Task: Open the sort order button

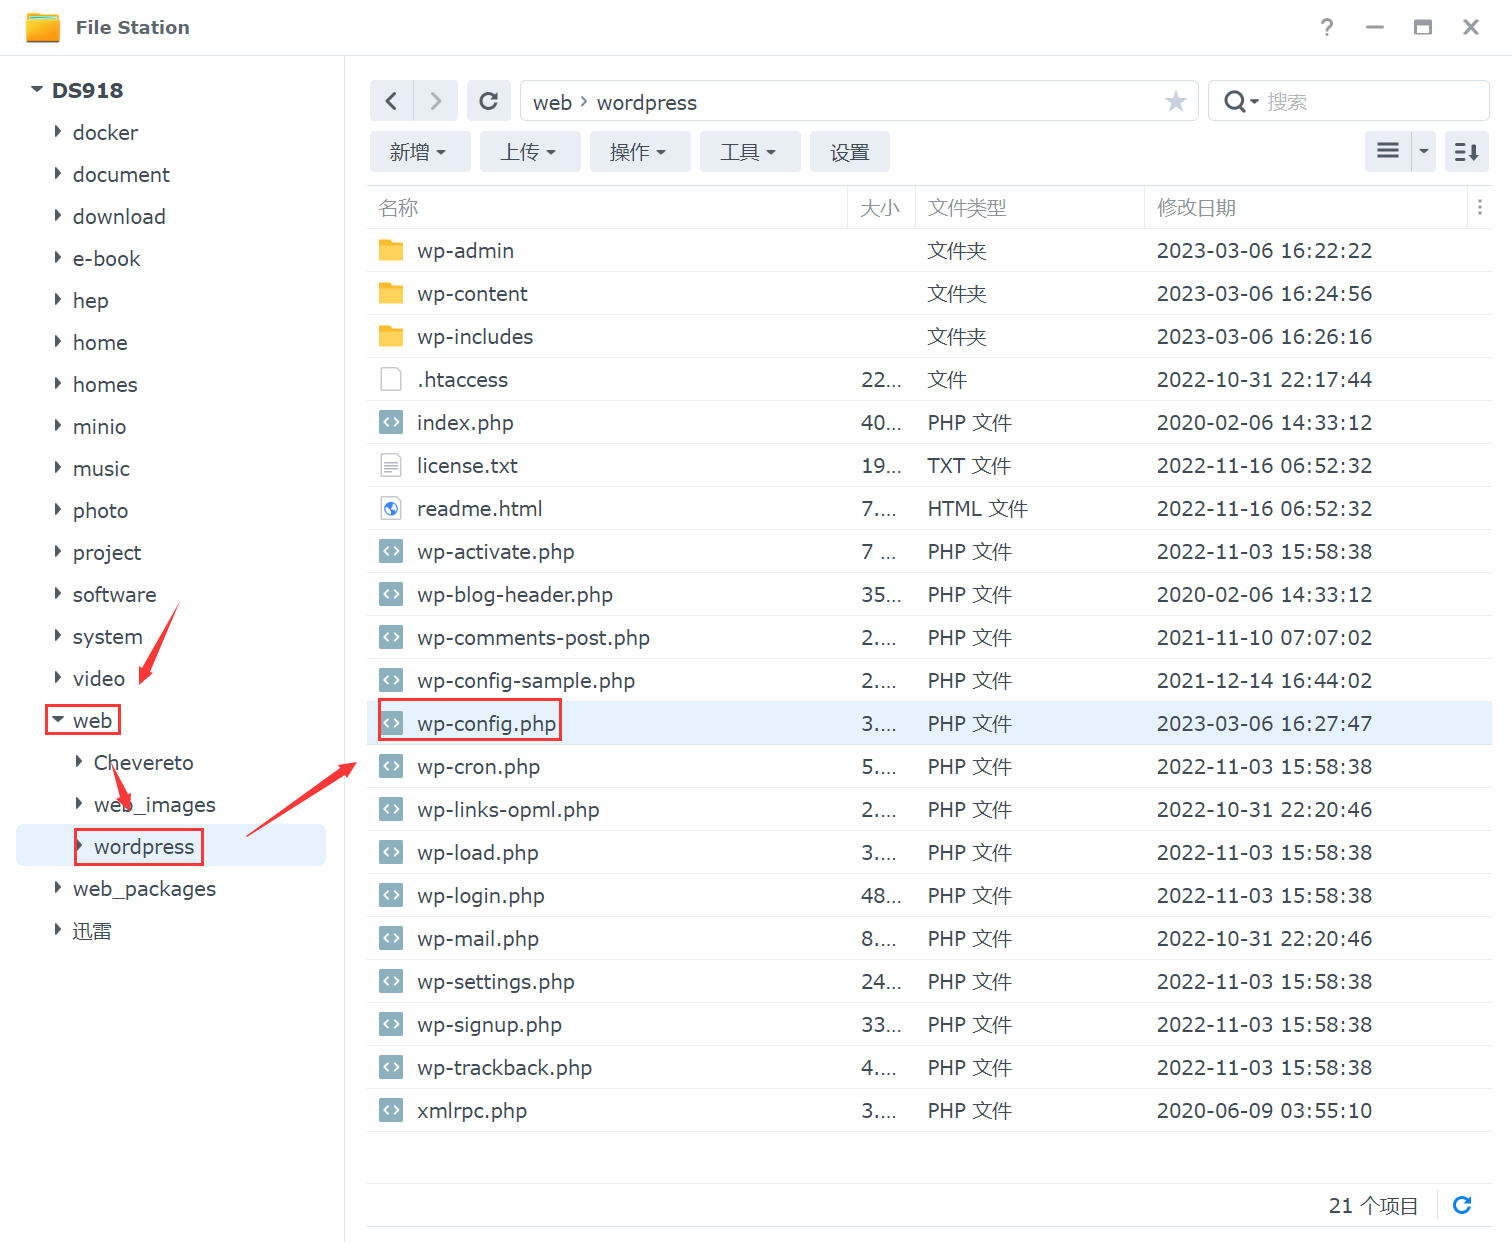Action: [x=1466, y=152]
